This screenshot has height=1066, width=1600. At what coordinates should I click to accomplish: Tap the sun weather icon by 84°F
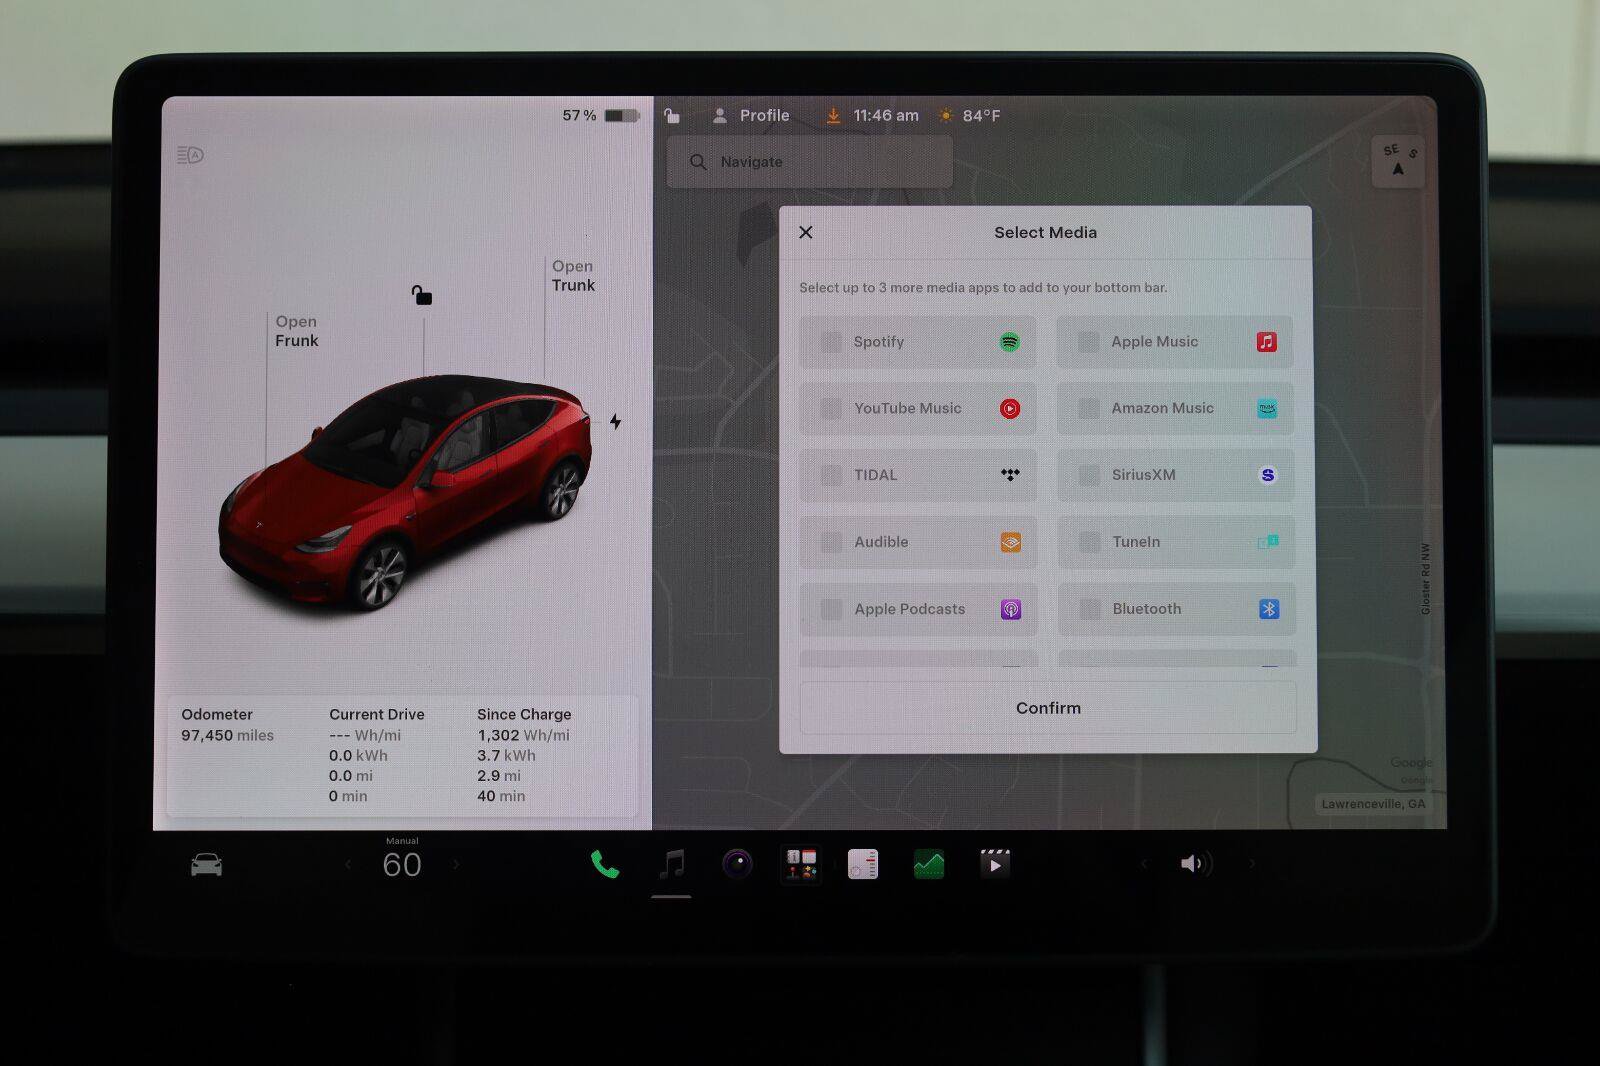click(945, 116)
